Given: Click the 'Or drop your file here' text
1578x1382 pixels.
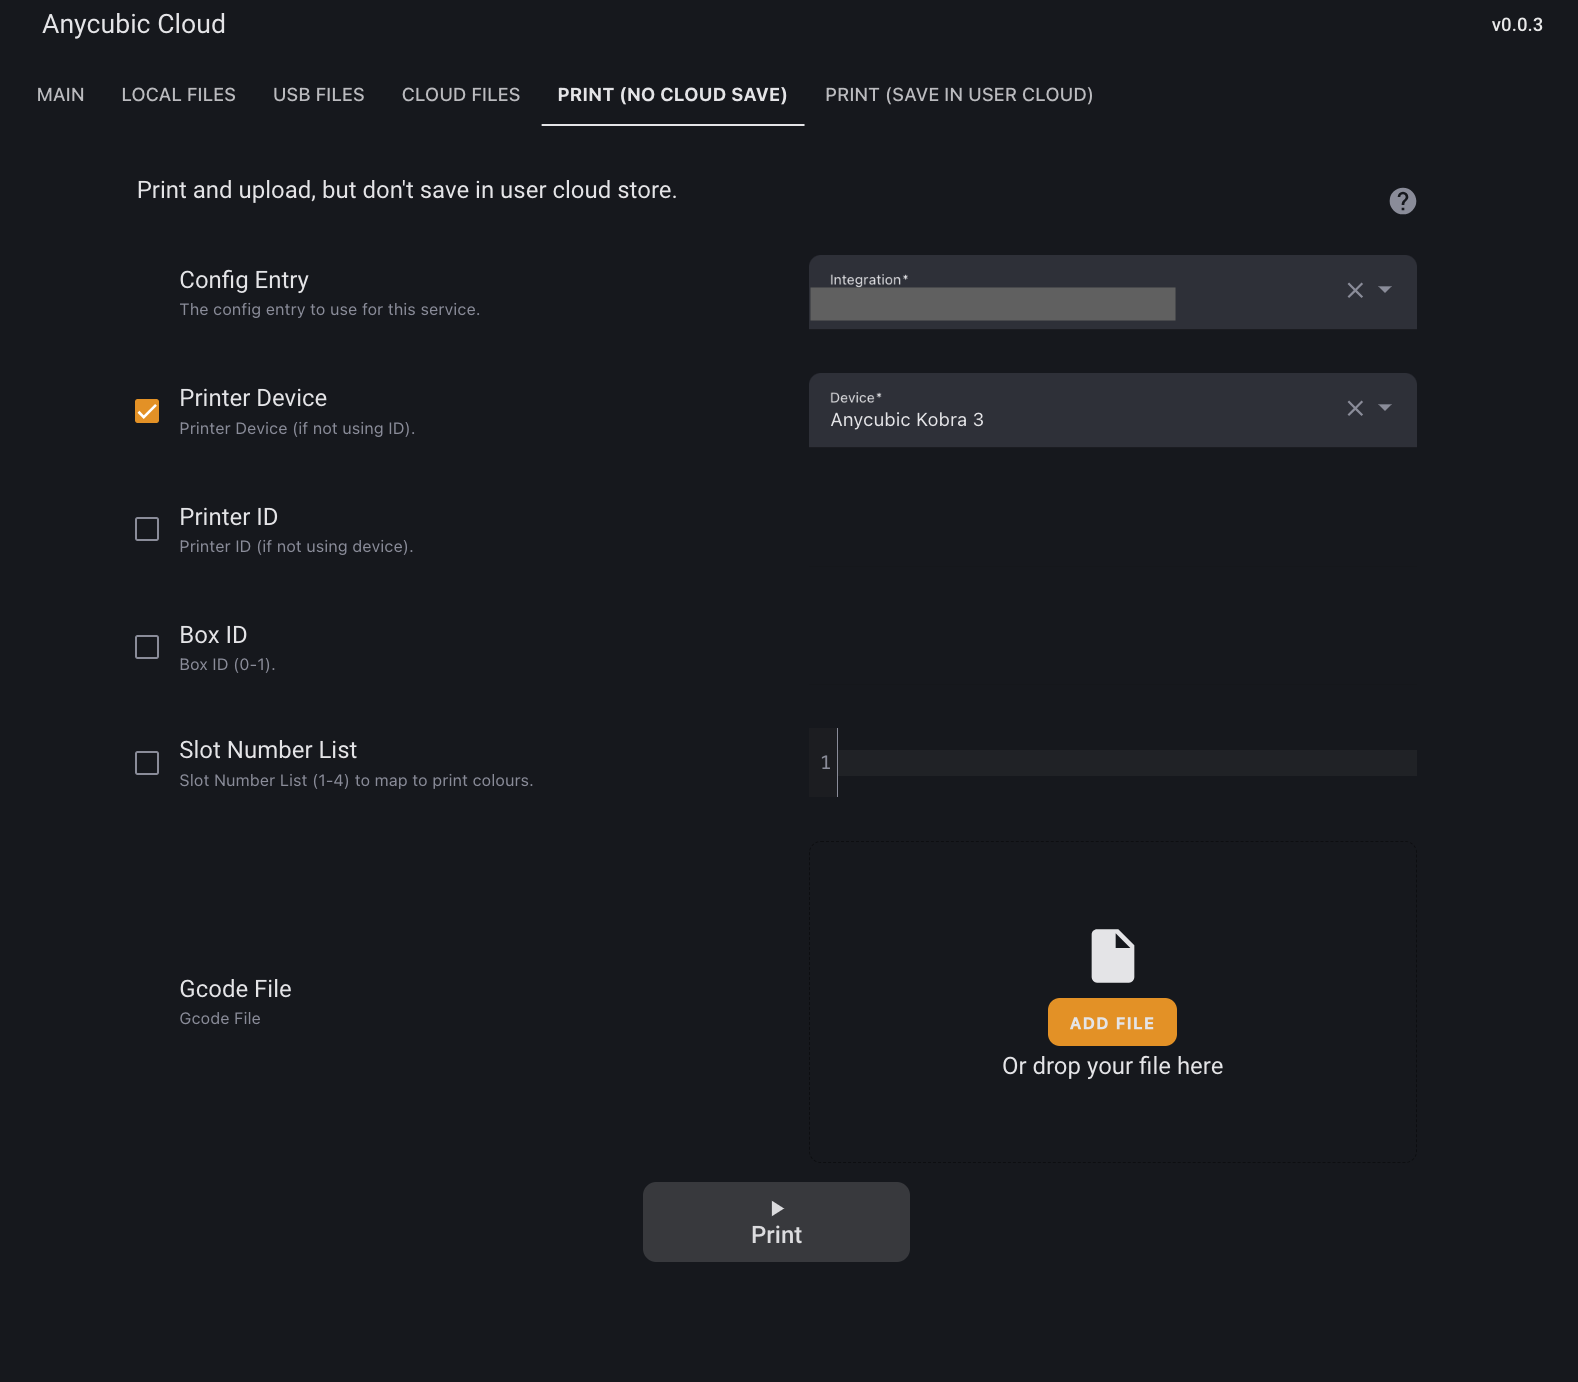Looking at the screenshot, I should point(1112,1066).
